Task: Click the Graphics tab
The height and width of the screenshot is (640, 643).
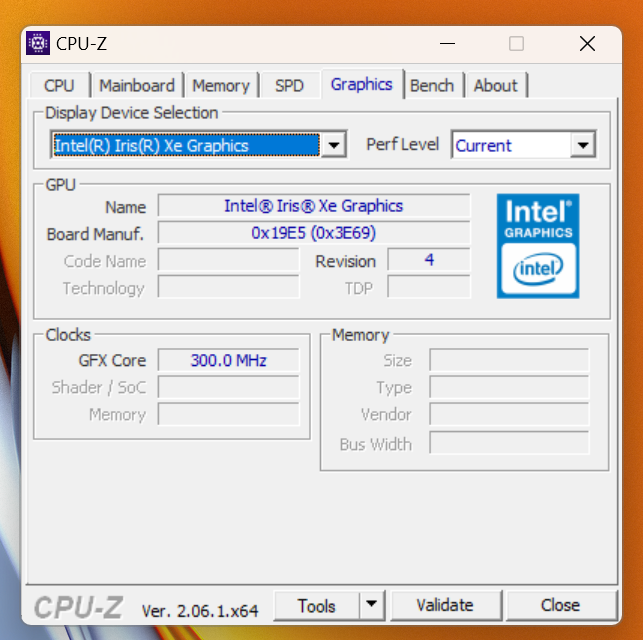Action: click(361, 84)
